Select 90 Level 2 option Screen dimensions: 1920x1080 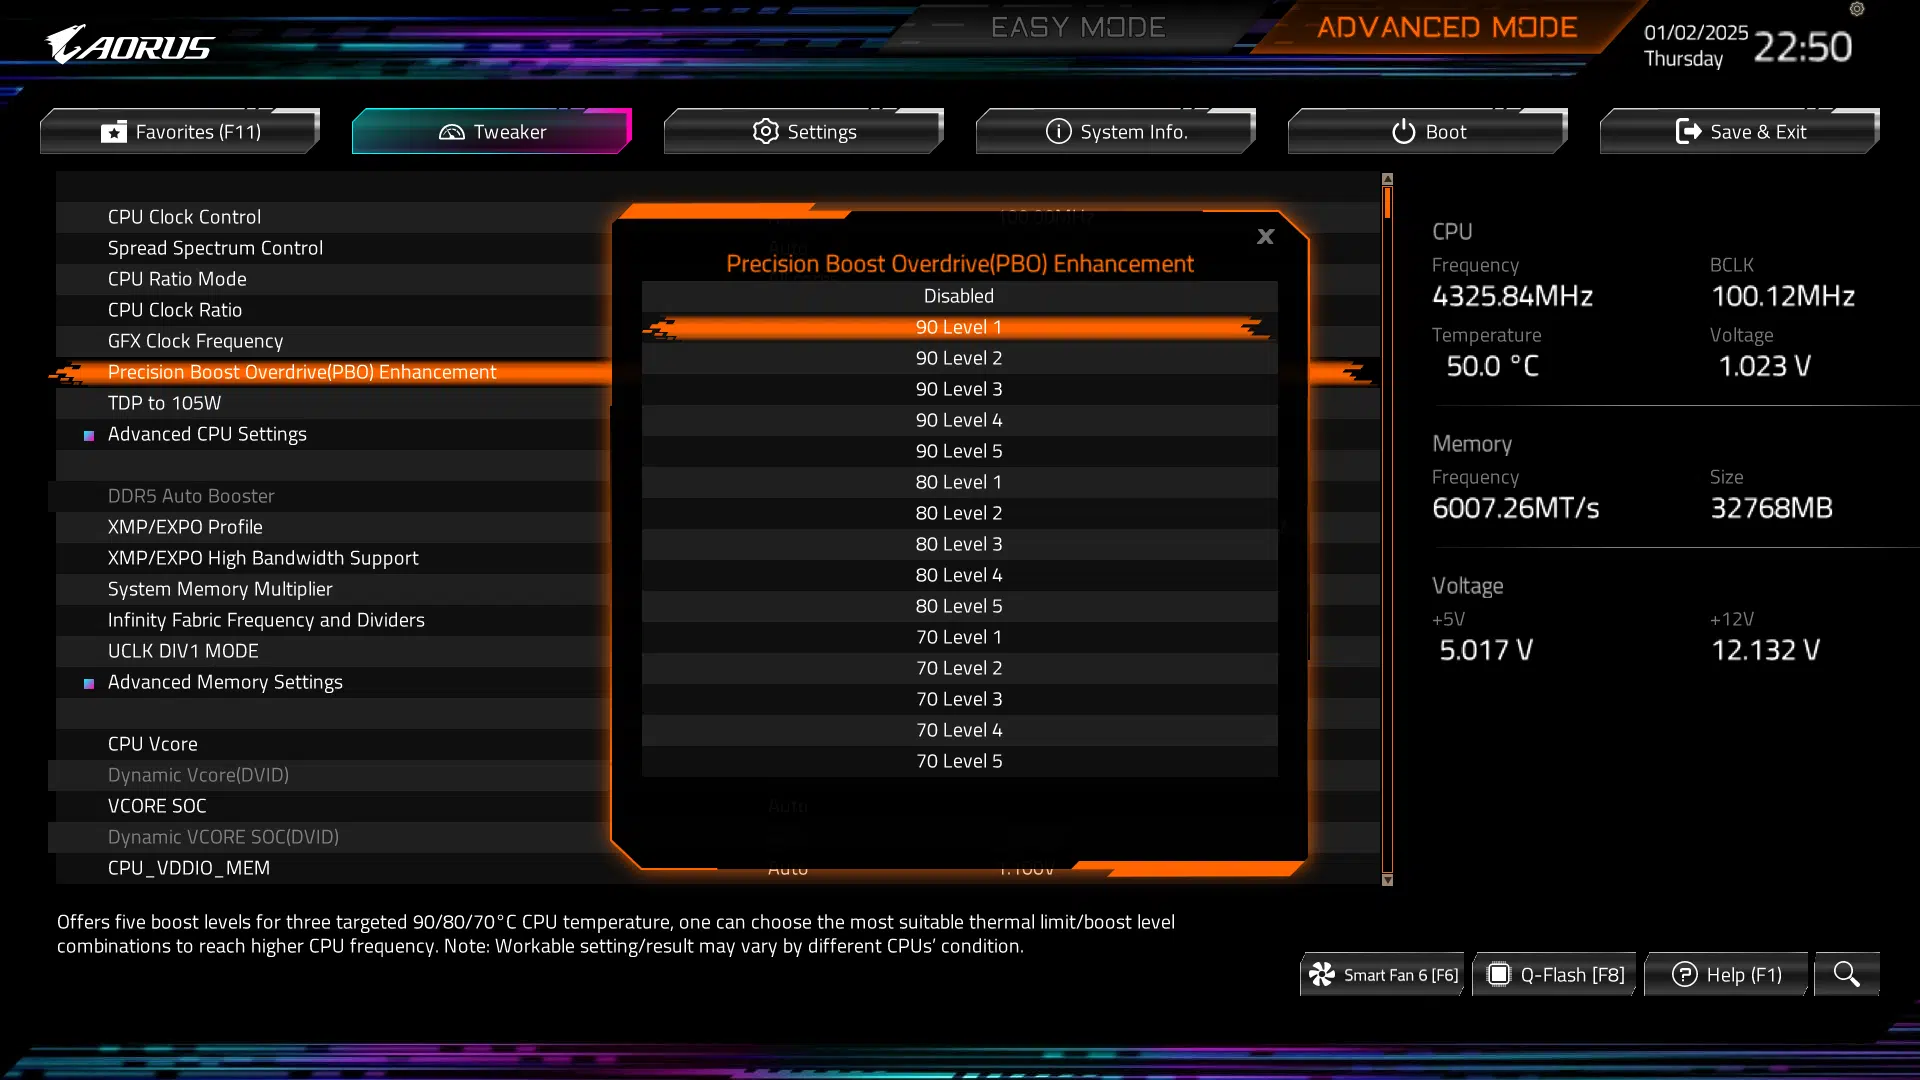coord(959,358)
